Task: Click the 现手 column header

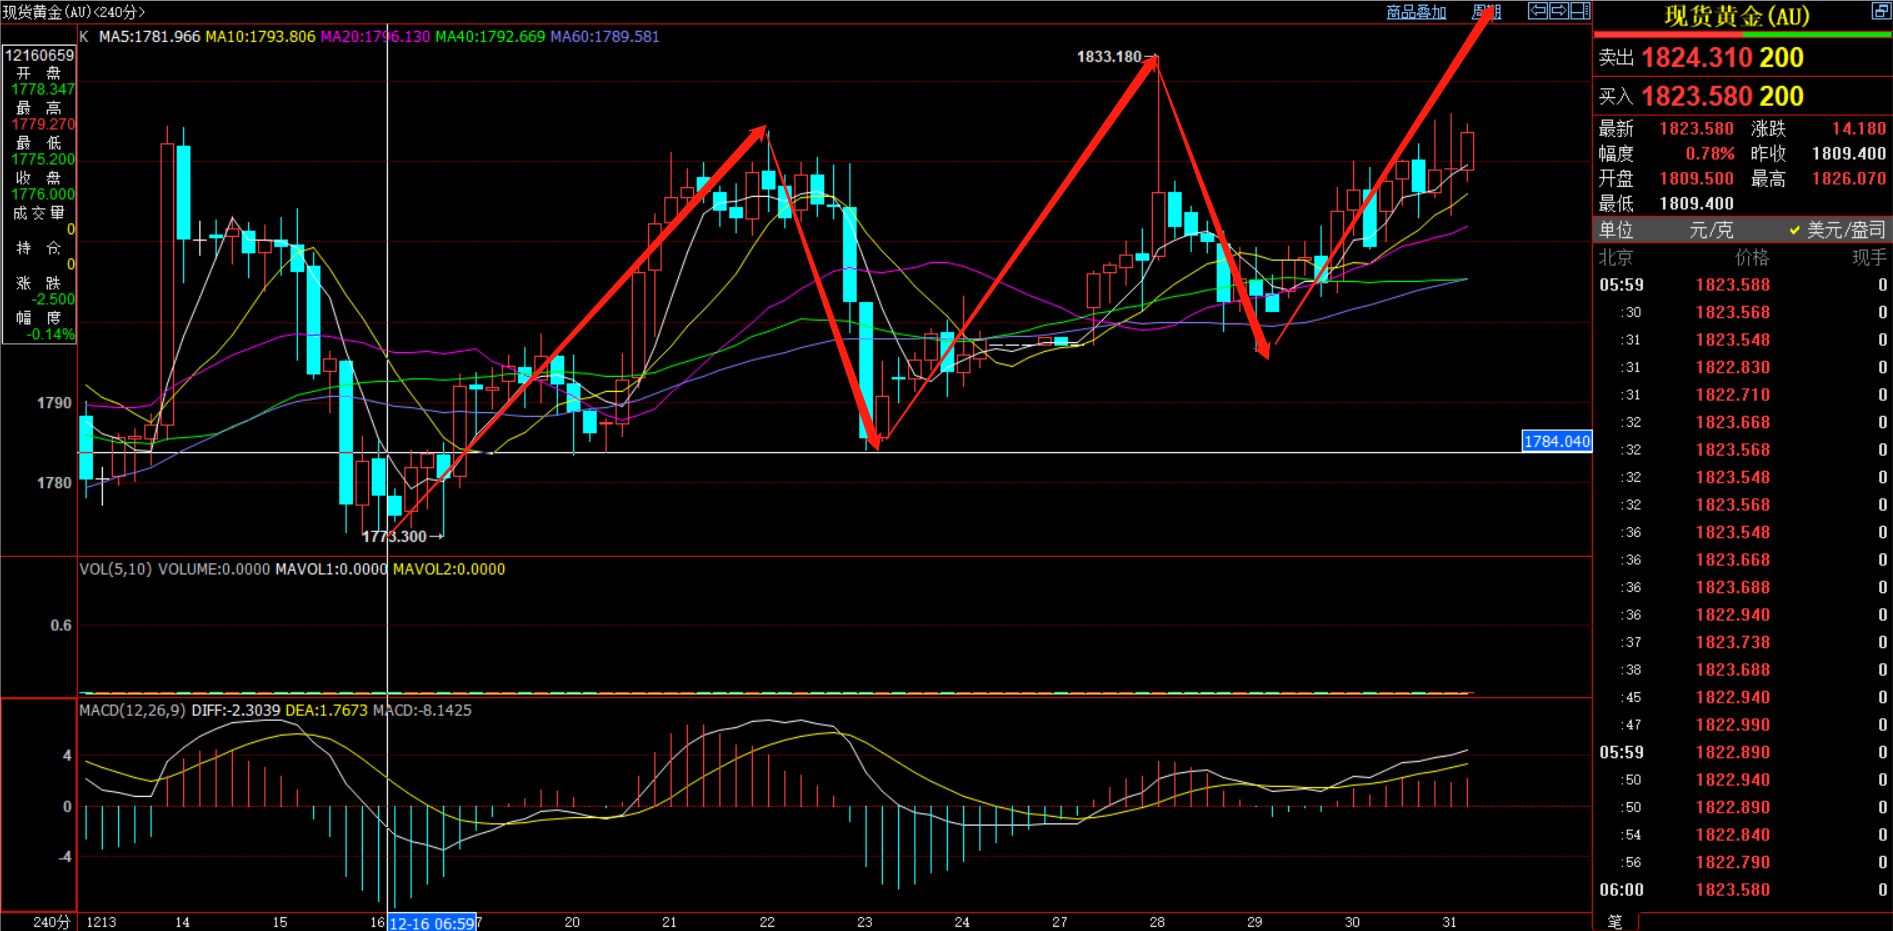Action: [1868, 258]
